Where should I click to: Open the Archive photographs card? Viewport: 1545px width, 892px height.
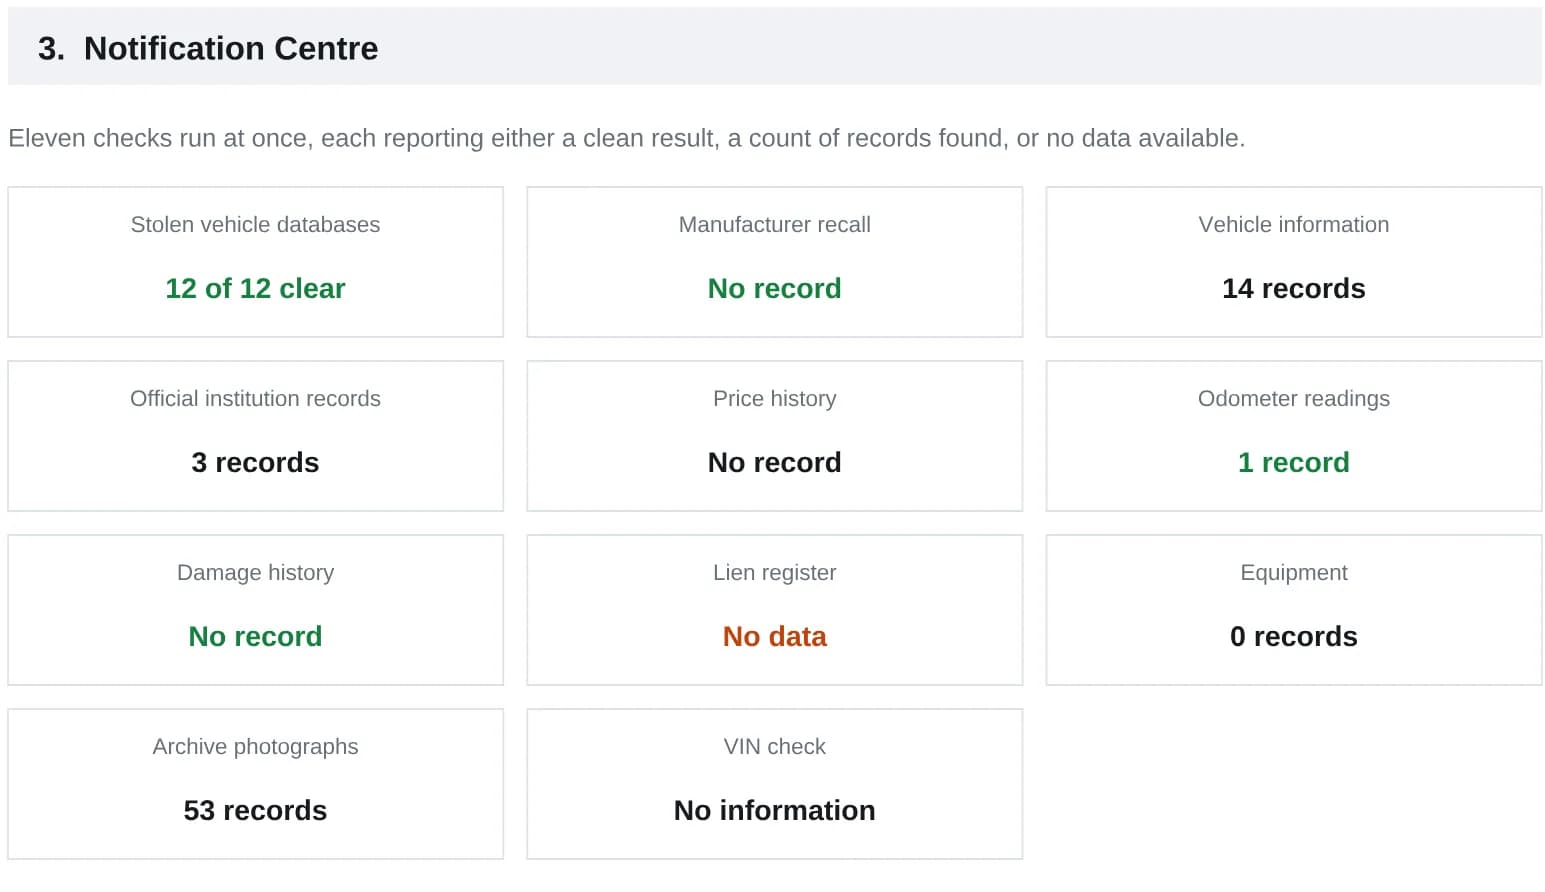coord(255,784)
